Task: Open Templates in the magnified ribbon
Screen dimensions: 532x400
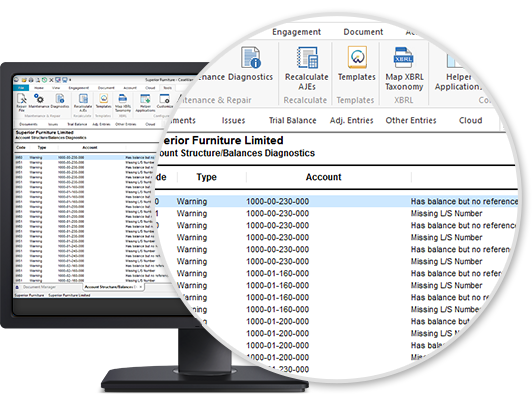Action: click(357, 63)
